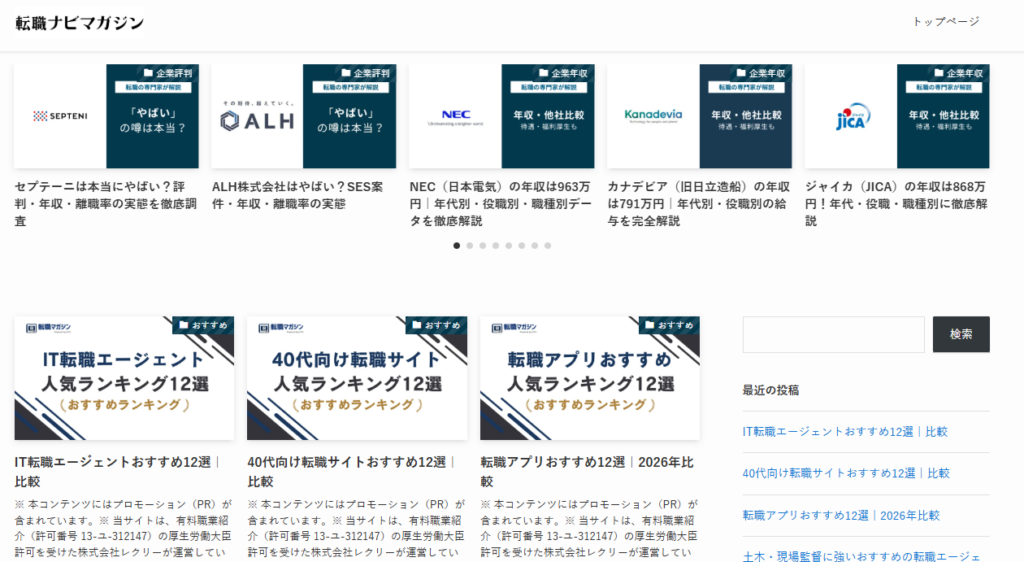Open the NEC salary article thumbnail

(x=502, y=116)
